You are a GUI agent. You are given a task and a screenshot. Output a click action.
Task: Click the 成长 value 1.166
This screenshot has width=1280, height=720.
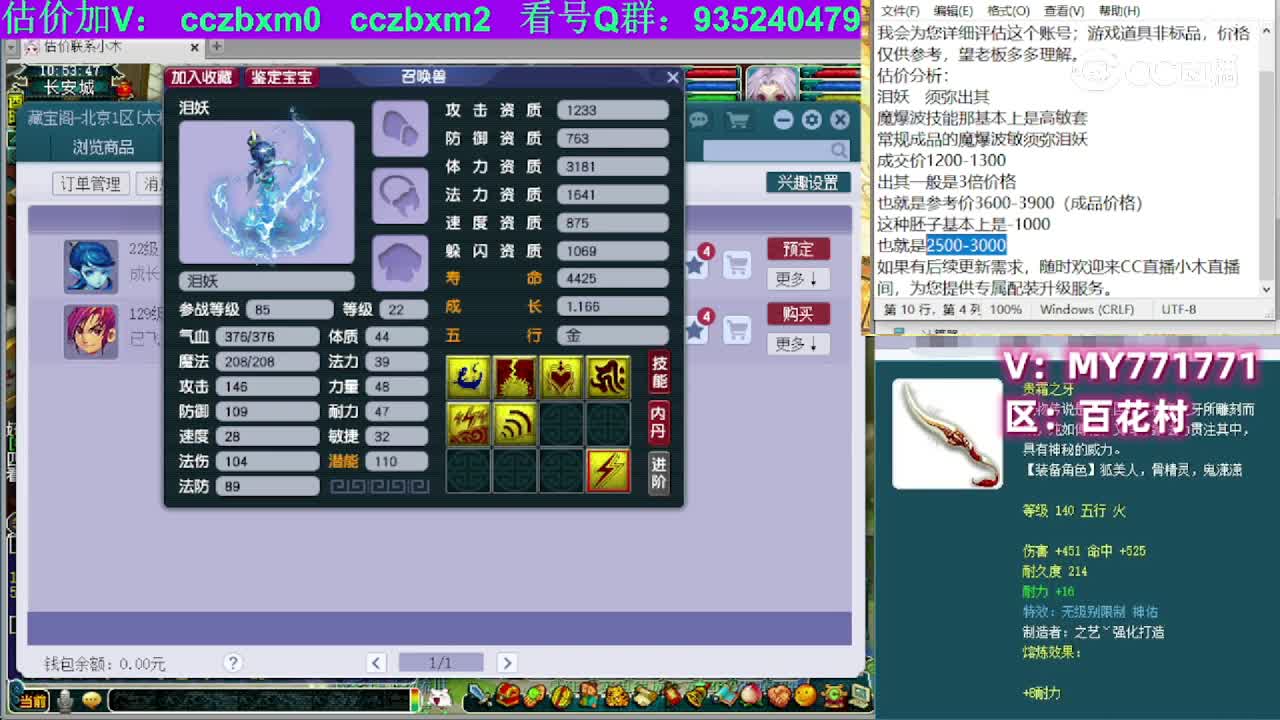click(613, 307)
